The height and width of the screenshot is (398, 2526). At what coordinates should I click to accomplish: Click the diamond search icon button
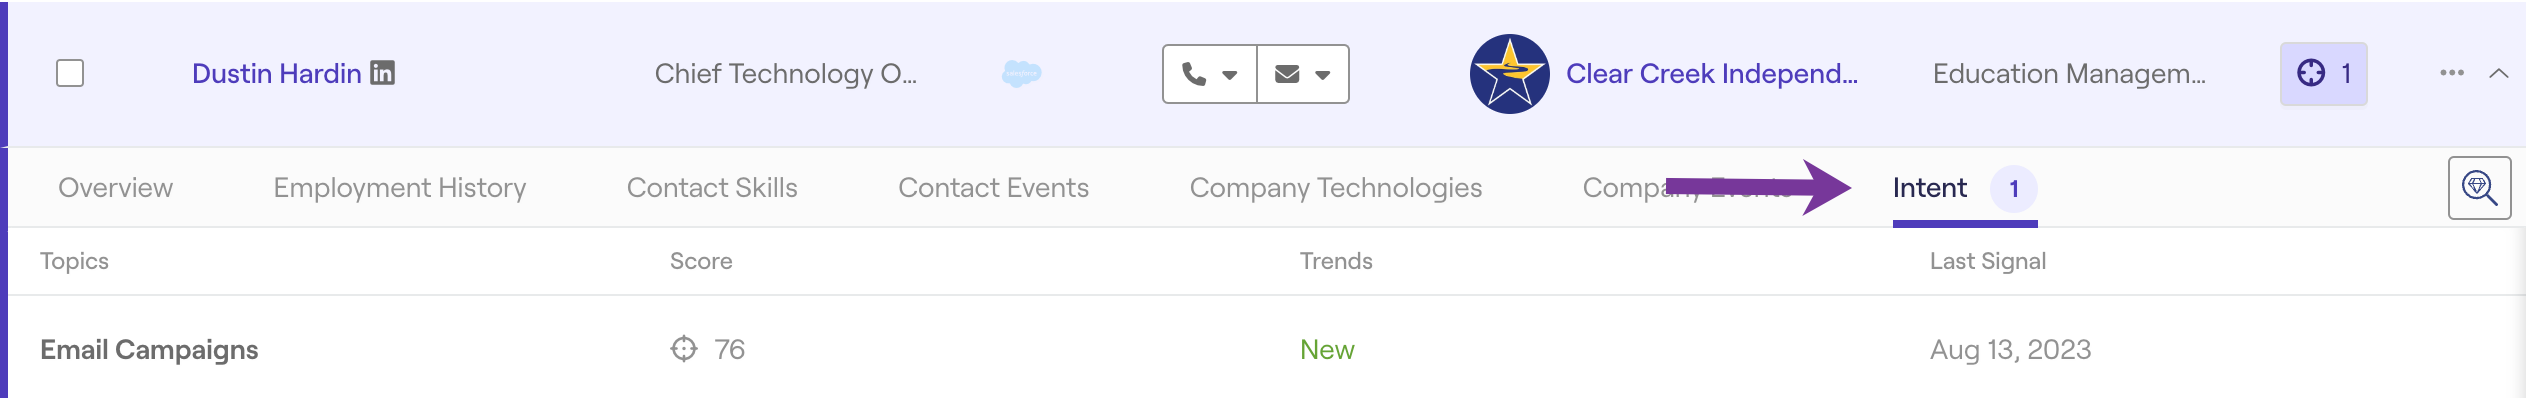pos(2479,188)
